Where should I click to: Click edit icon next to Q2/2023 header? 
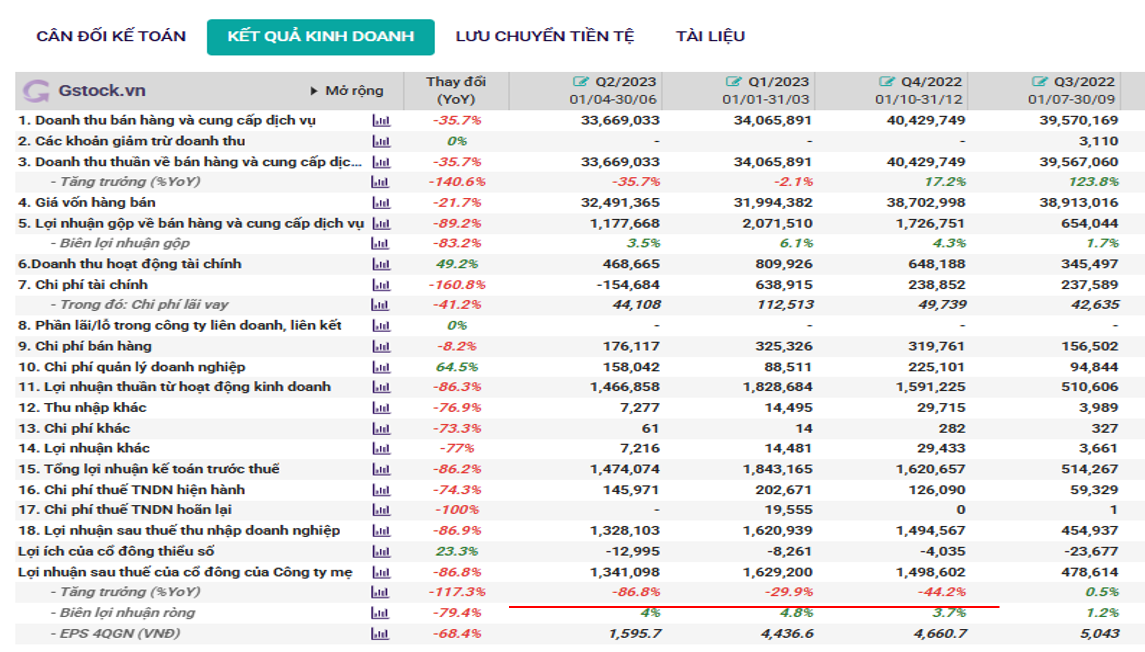(x=581, y=81)
